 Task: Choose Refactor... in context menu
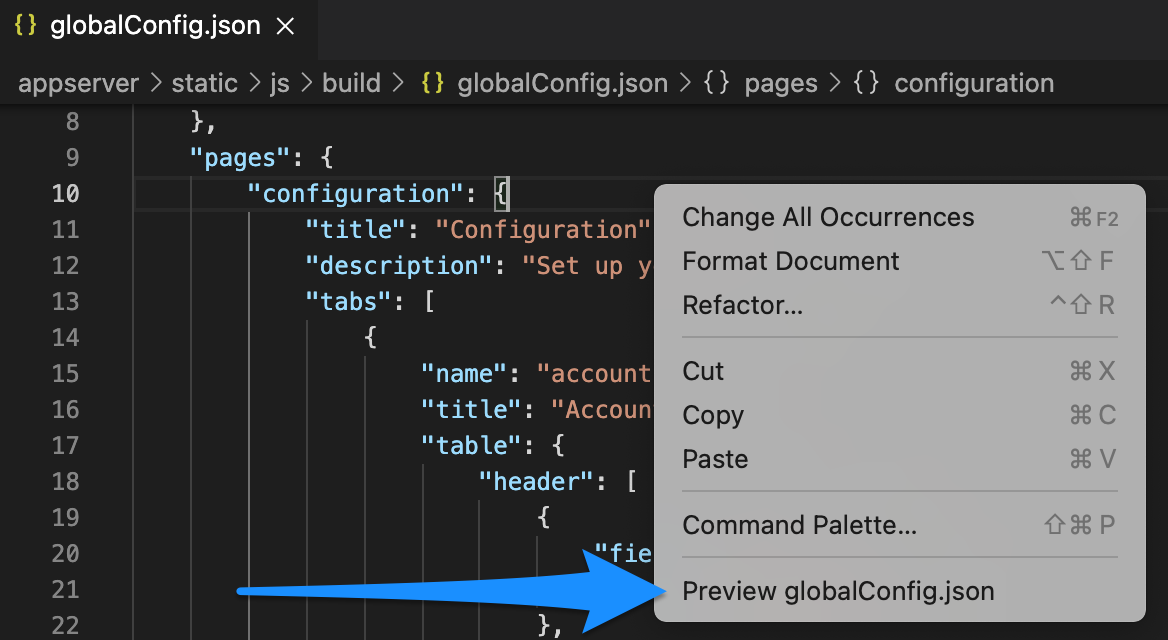[900, 305]
